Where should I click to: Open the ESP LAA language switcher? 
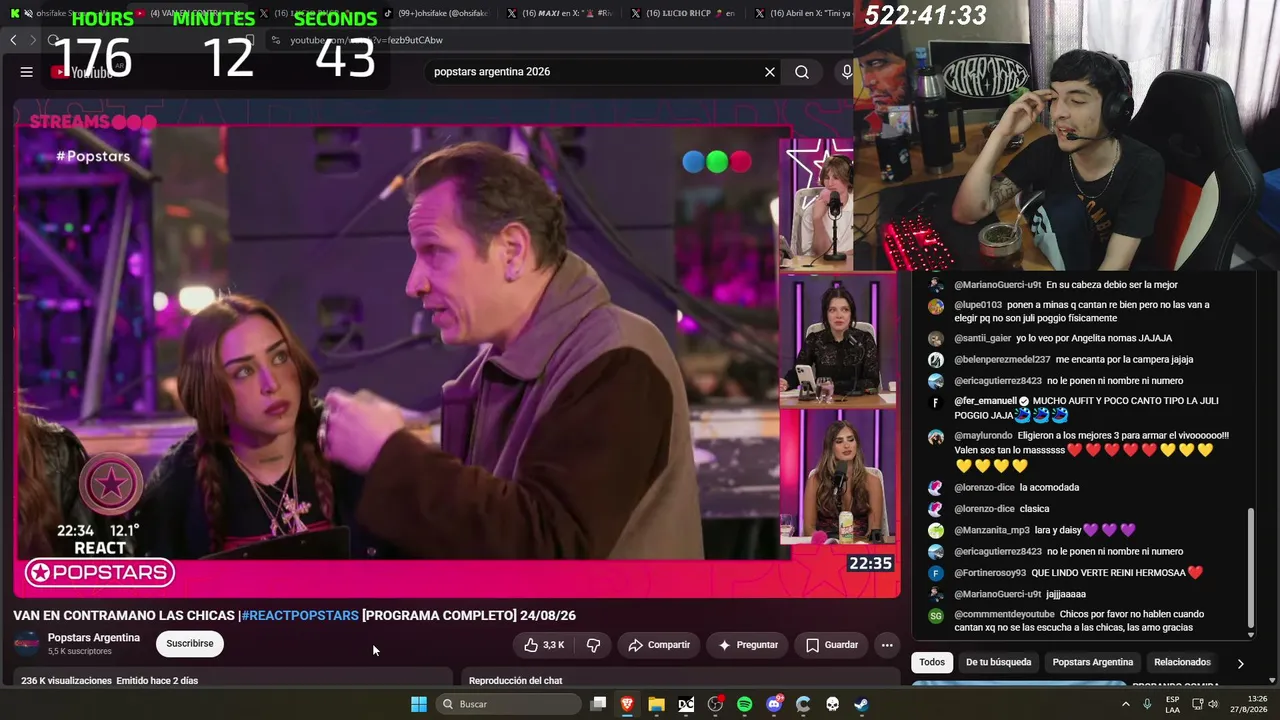(x=1172, y=704)
